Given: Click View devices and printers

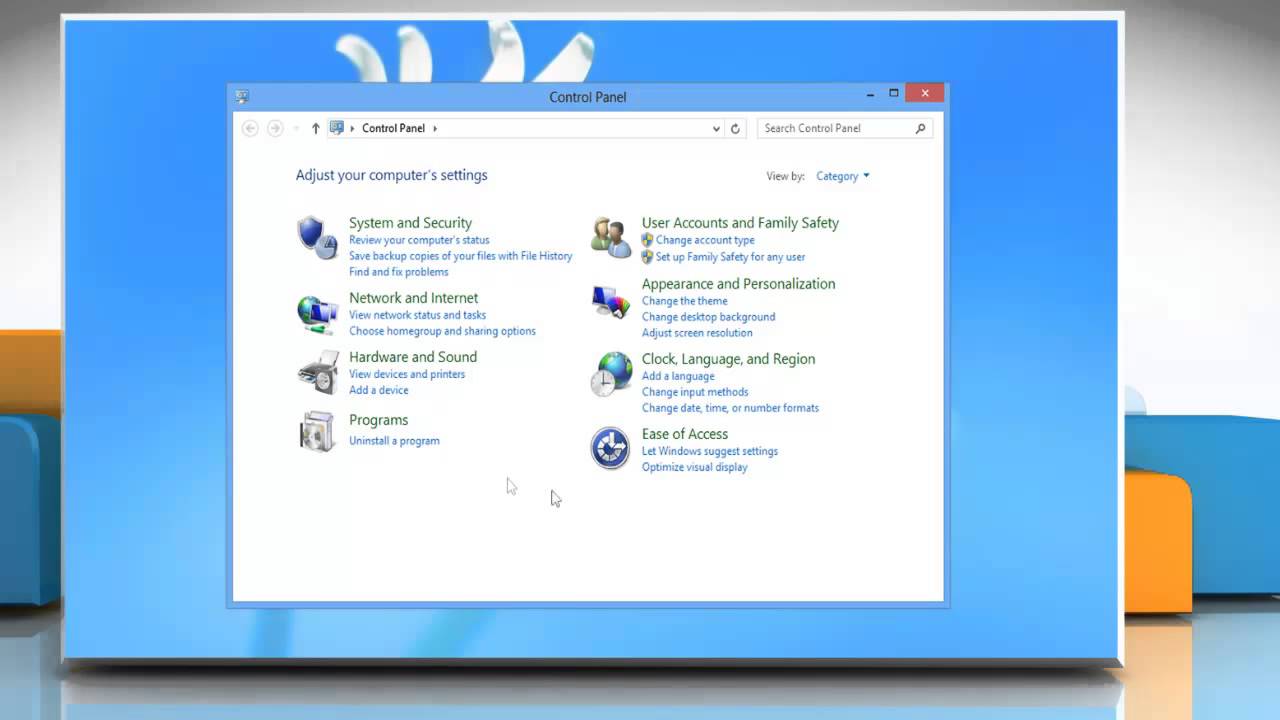Looking at the screenshot, I should click(407, 374).
